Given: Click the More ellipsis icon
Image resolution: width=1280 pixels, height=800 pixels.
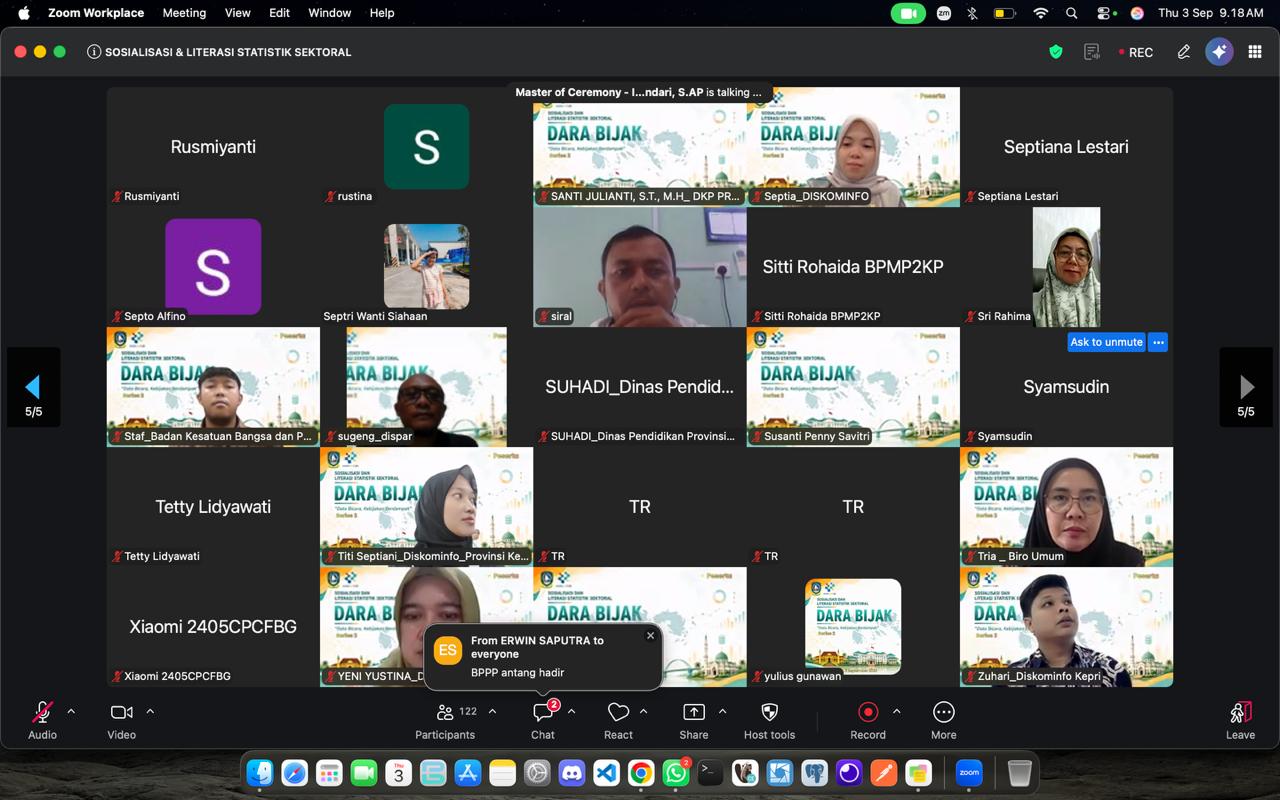Looking at the screenshot, I should click(944, 712).
